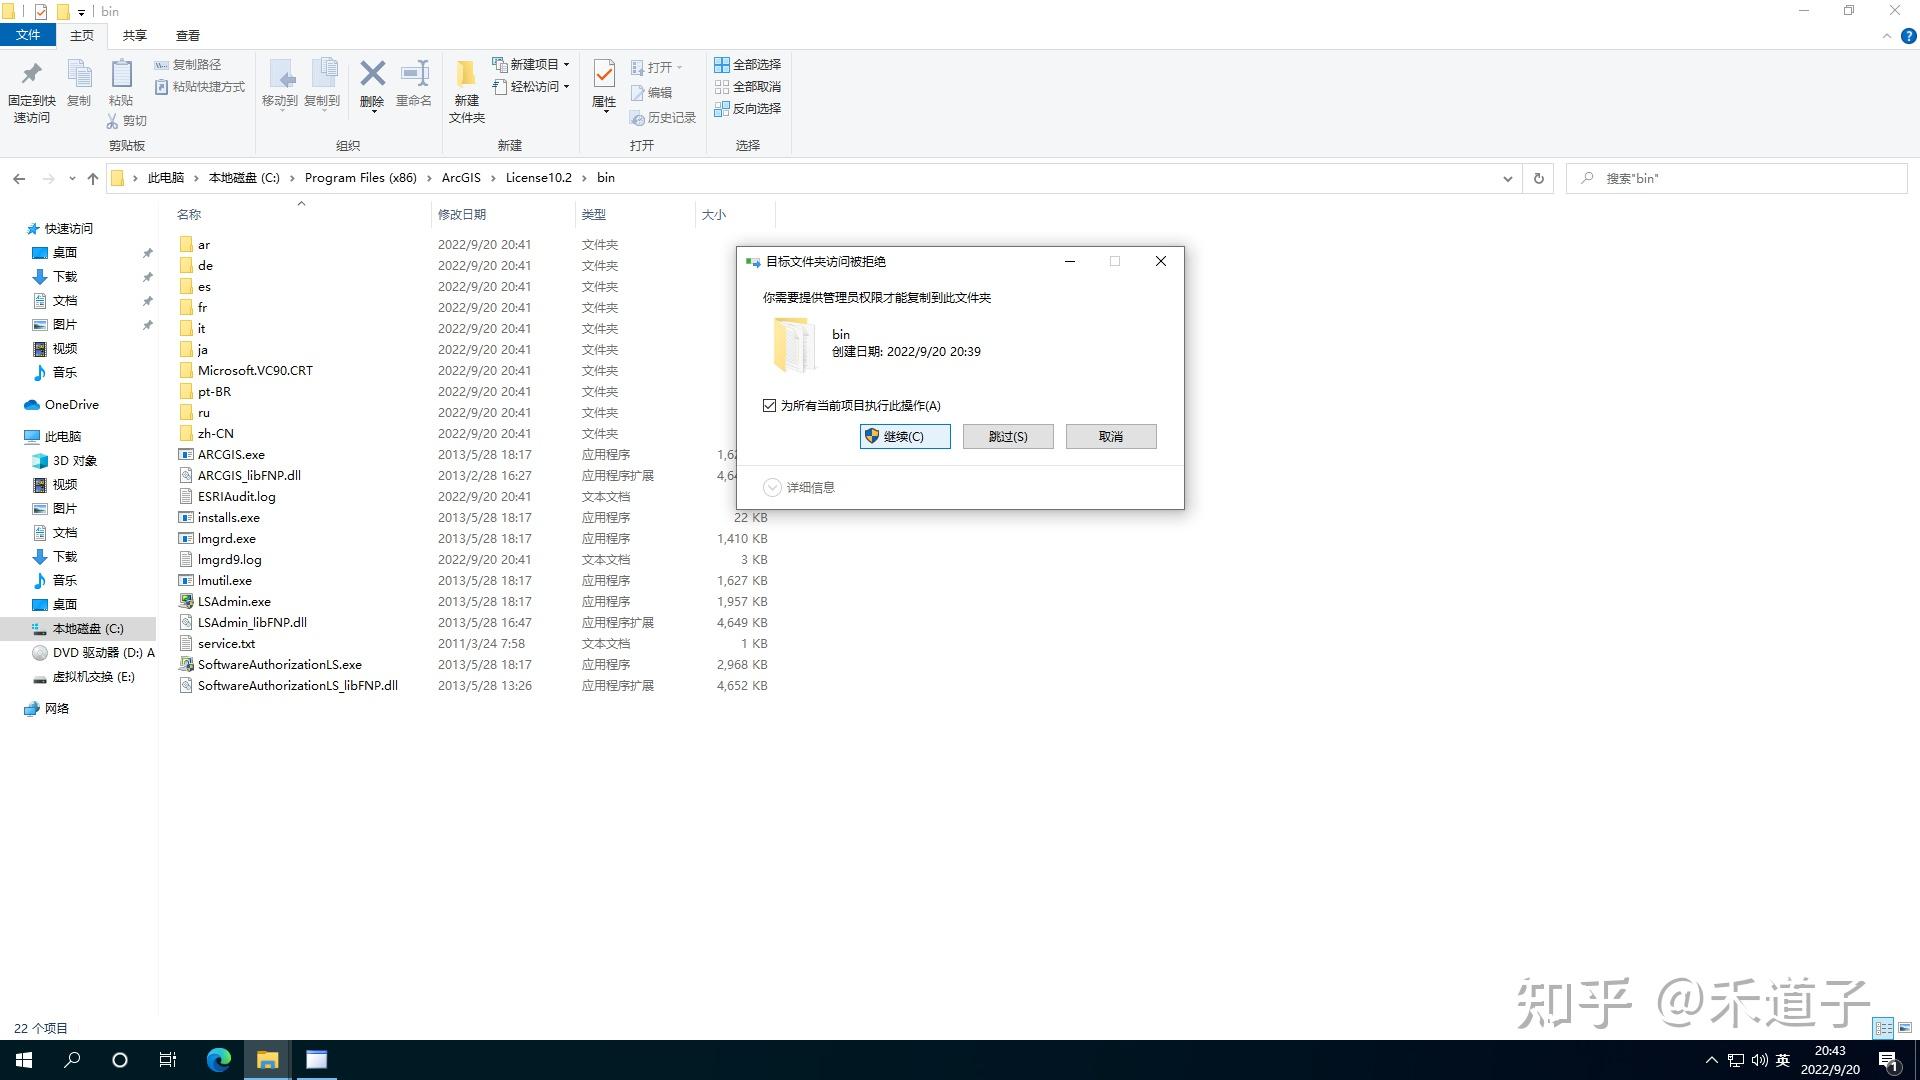Screen dimensions: 1920x1080
Task: Open the New Item dropdown arrow
Action: tap(566, 64)
